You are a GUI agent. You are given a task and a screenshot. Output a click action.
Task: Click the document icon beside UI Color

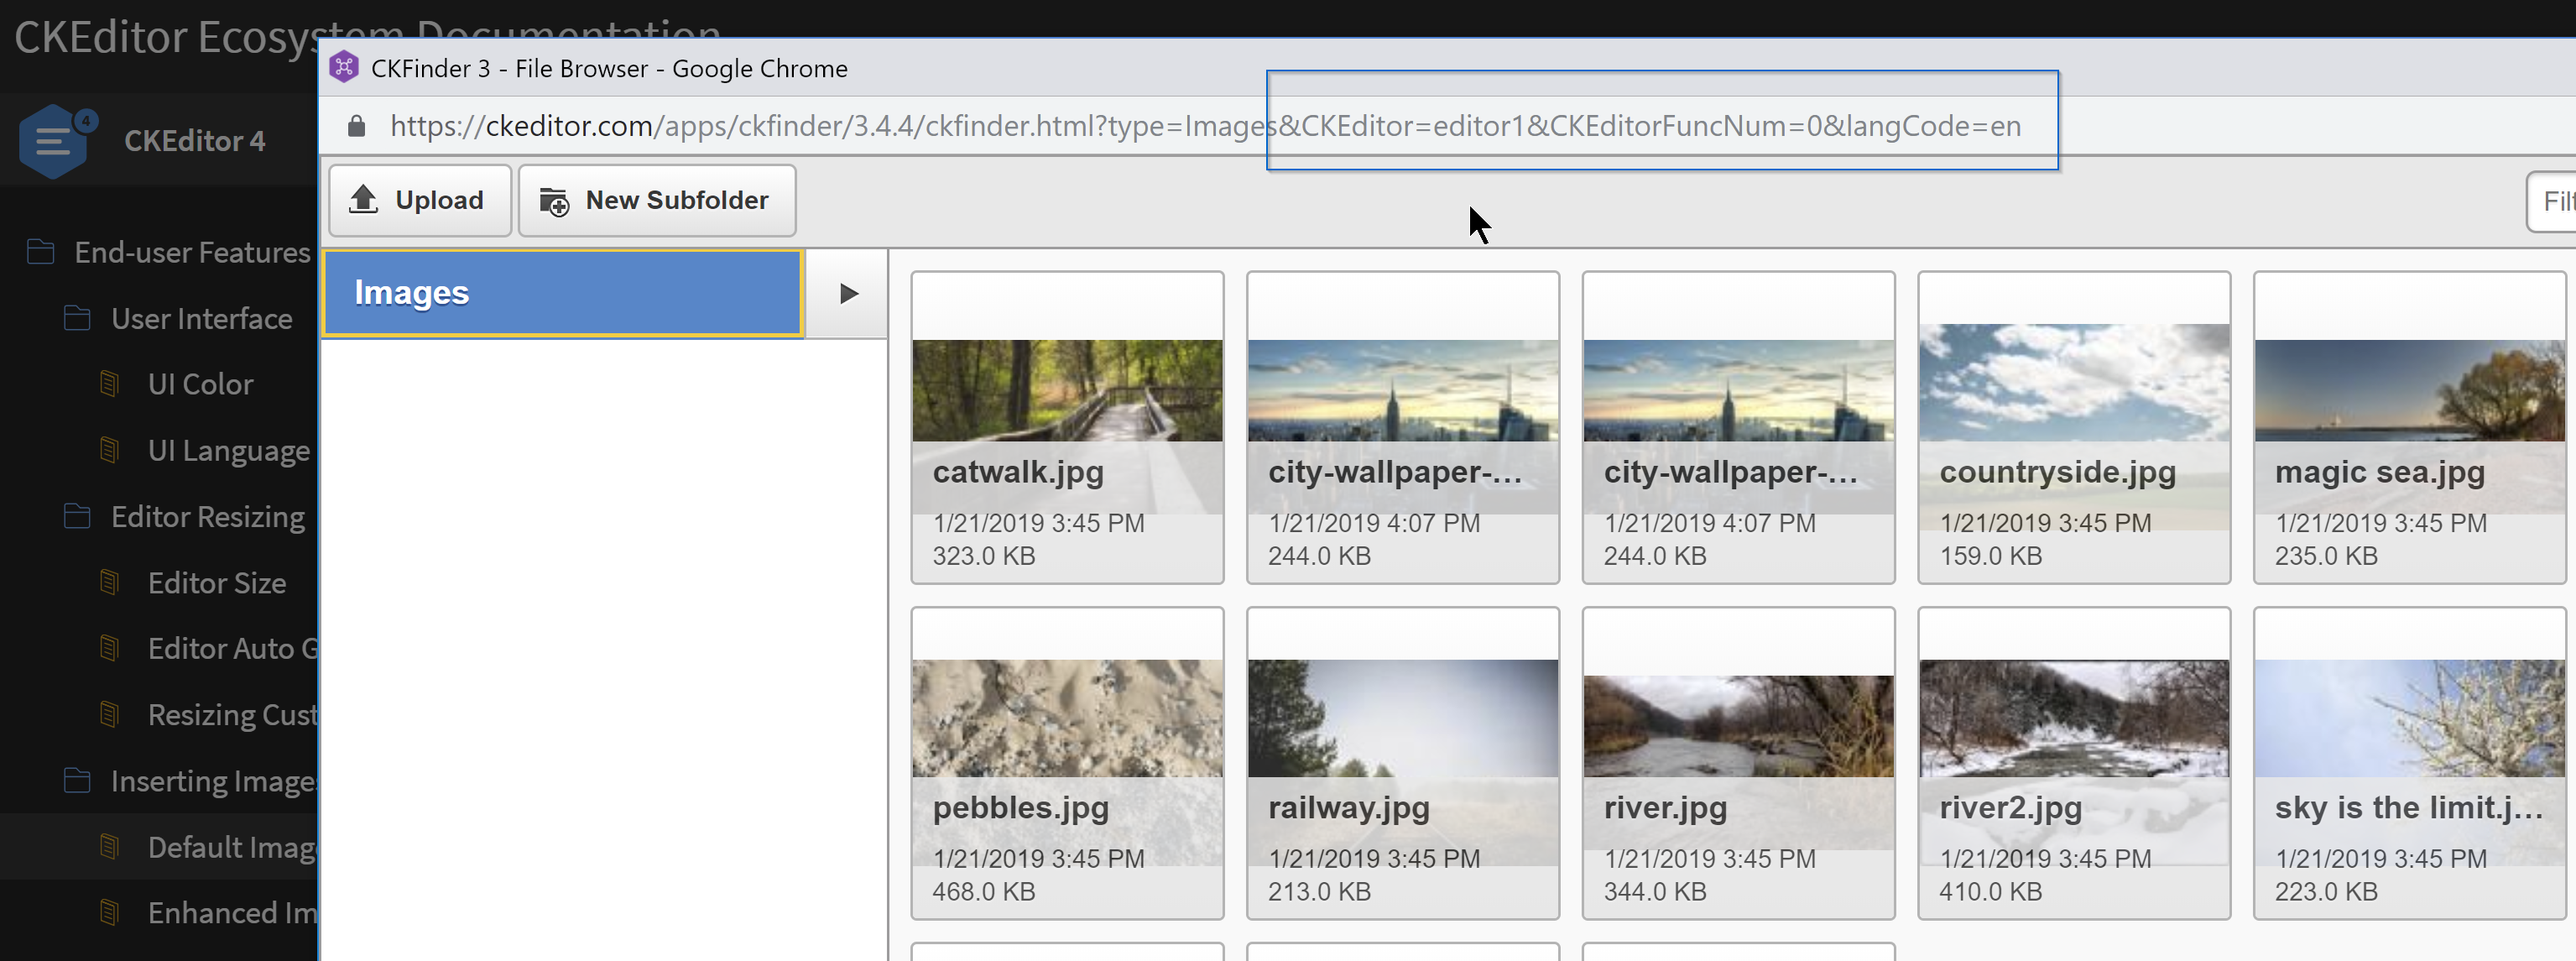110,383
